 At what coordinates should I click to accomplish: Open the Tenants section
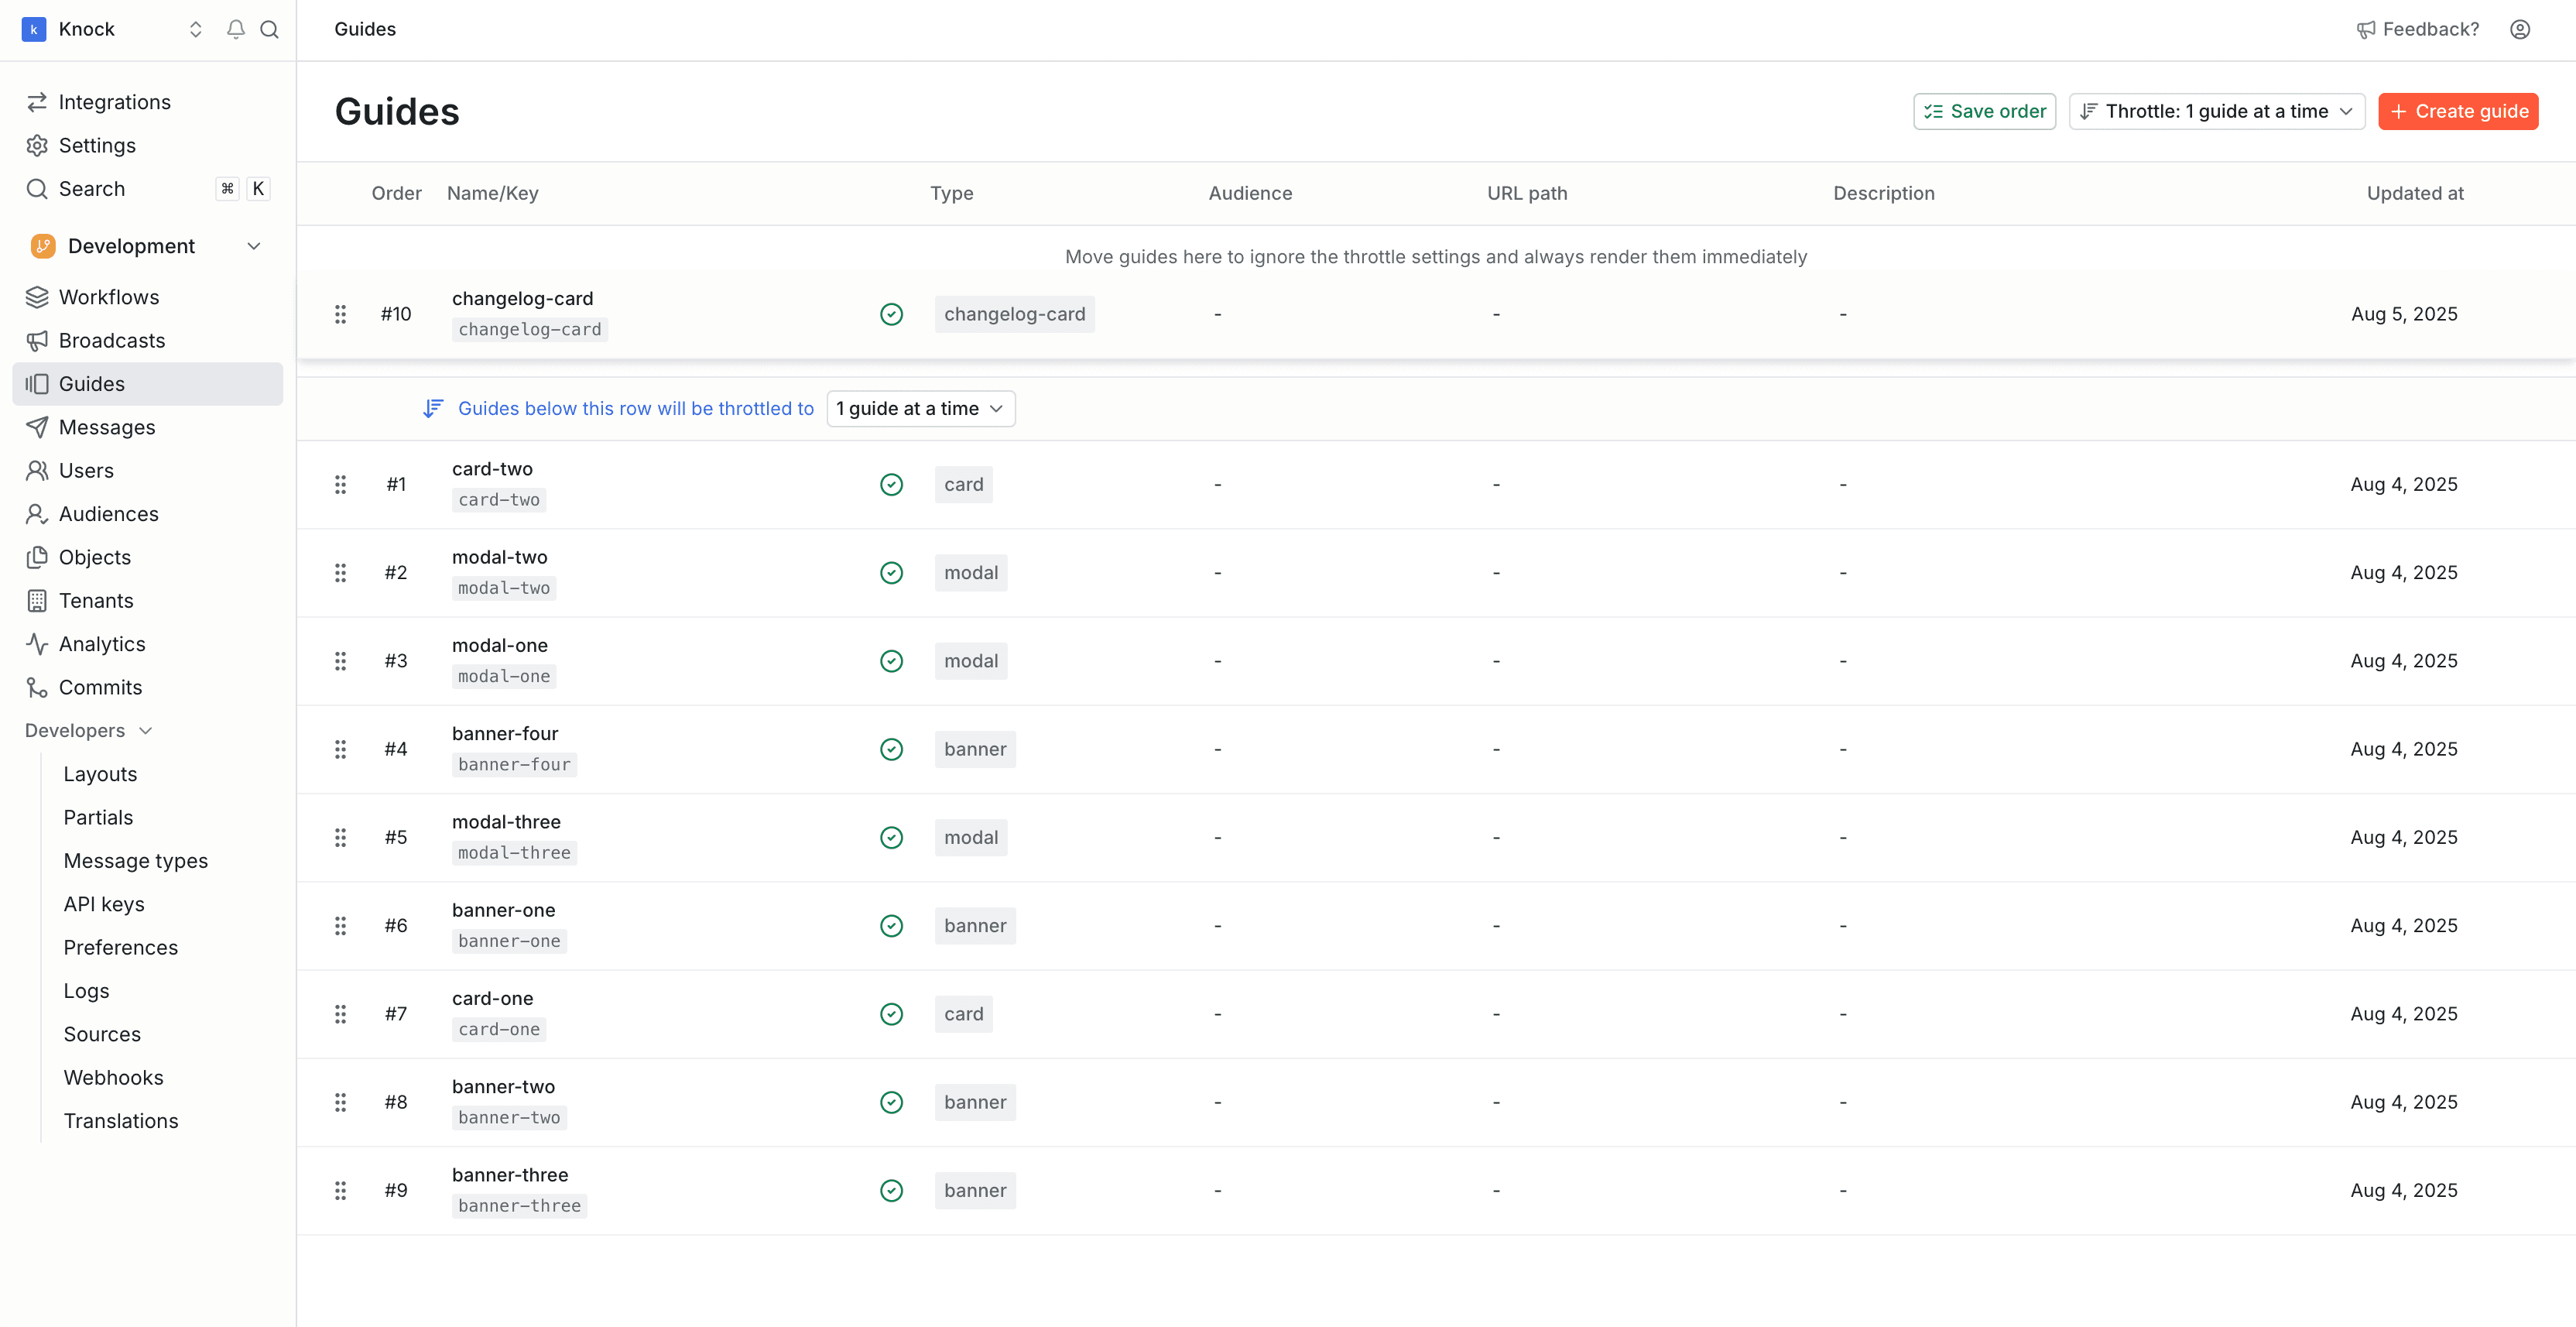95,600
